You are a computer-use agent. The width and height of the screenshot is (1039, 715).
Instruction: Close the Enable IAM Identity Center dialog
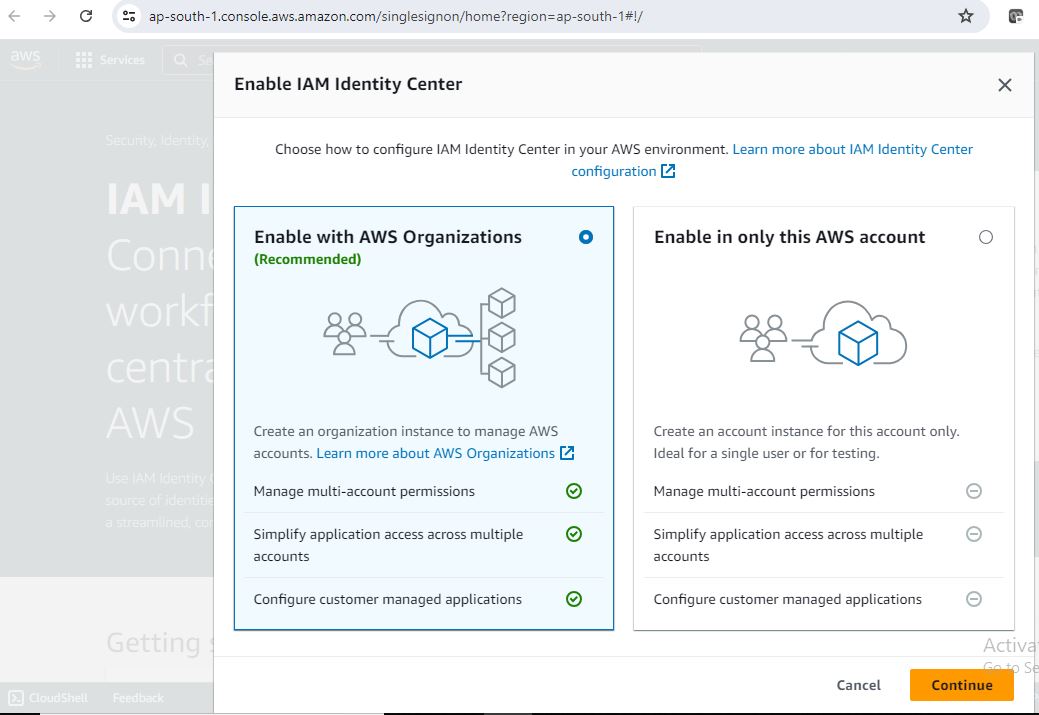point(1005,85)
